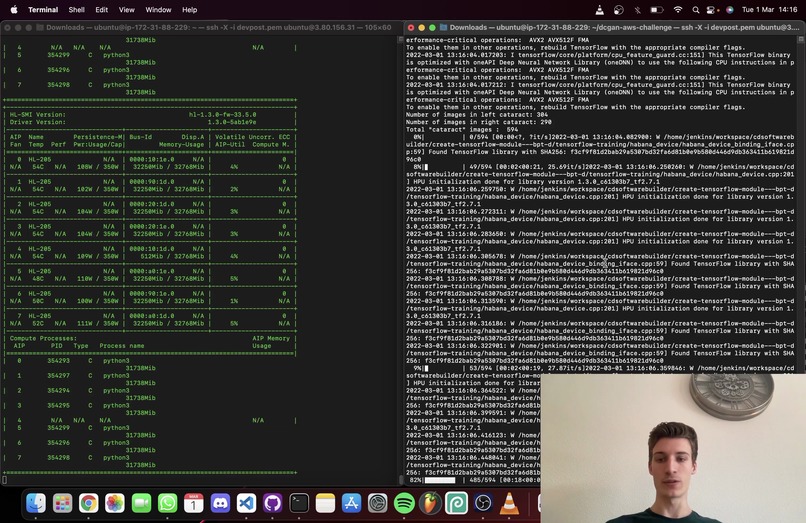
Task: Click the 'Total "cataract" images : 594' line
Action: [462, 130]
